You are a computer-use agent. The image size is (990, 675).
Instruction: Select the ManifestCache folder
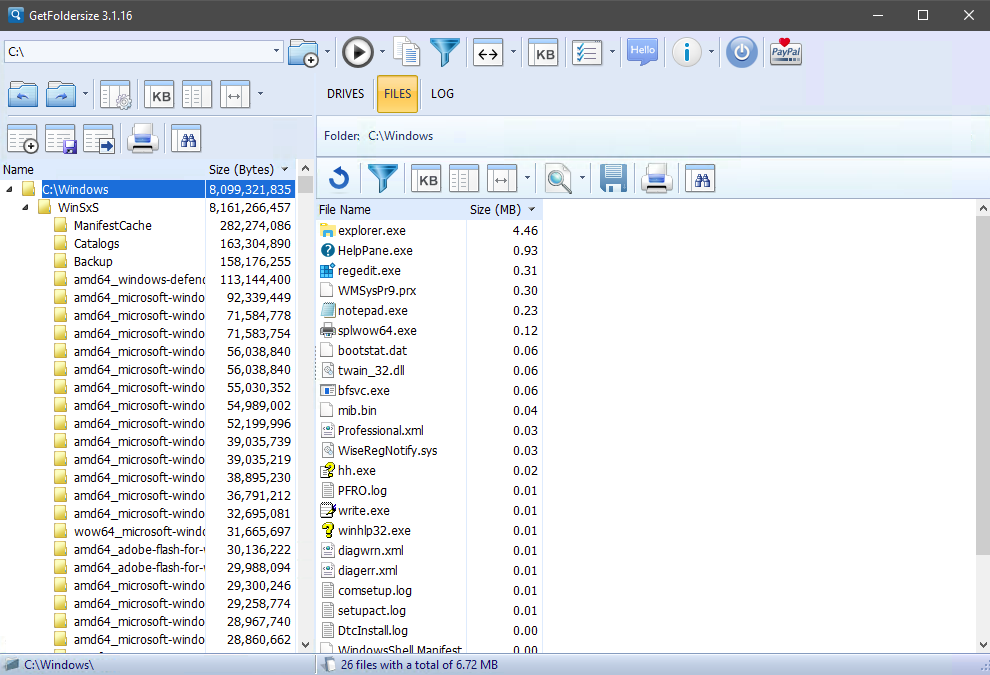click(x=112, y=225)
